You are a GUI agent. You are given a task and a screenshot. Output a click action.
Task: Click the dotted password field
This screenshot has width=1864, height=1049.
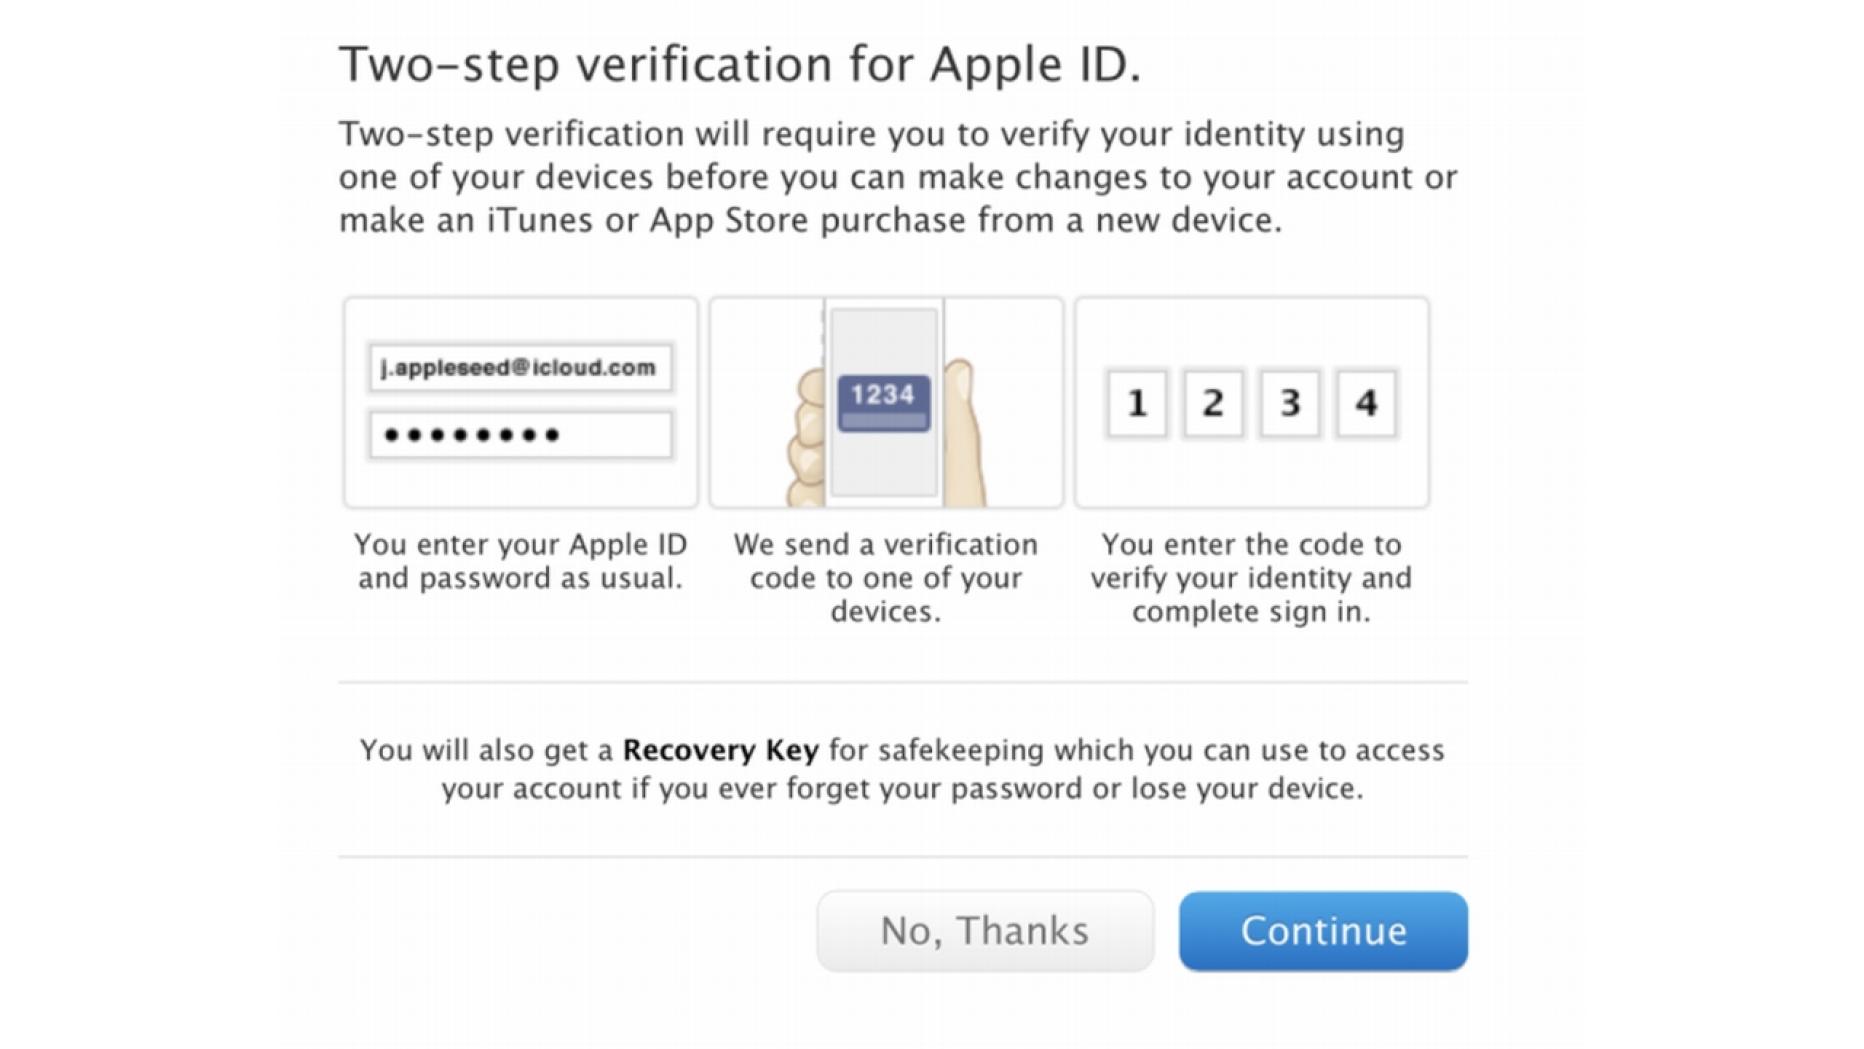pyautogui.click(x=520, y=435)
